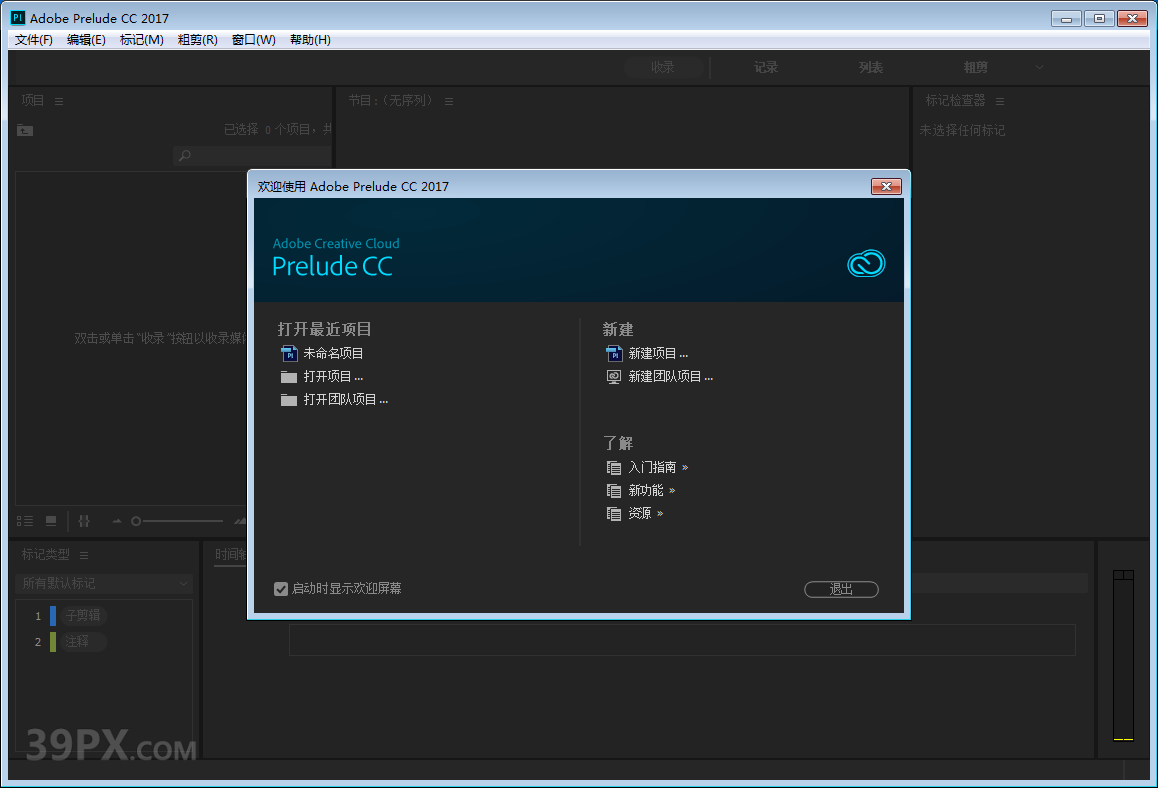
Task: Click the 退出 button
Action: click(x=841, y=589)
